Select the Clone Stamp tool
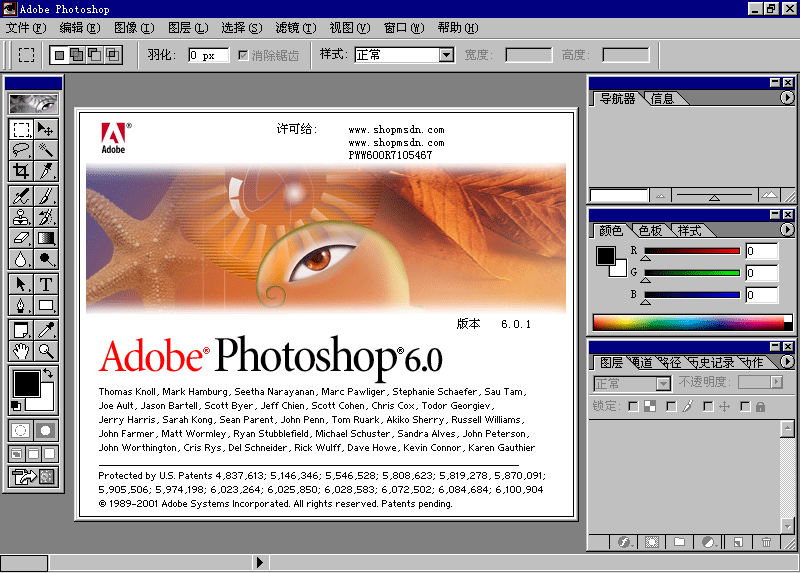 (x=21, y=217)
